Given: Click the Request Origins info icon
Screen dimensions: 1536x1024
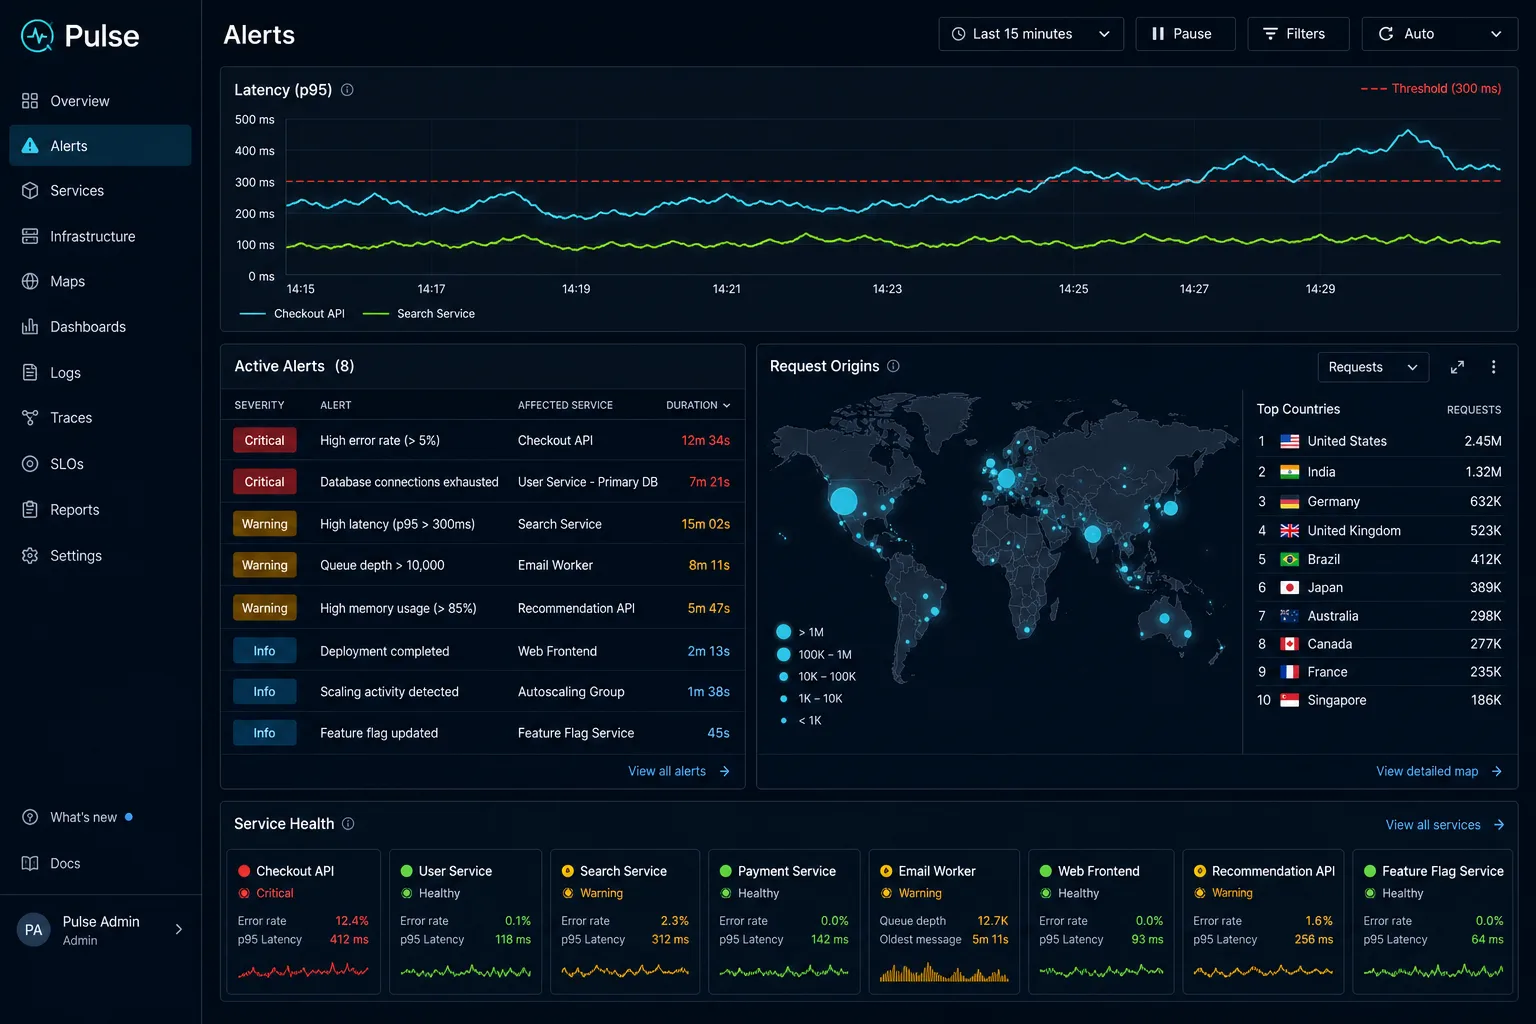Looking at the screenshot, I should [893, 367].
